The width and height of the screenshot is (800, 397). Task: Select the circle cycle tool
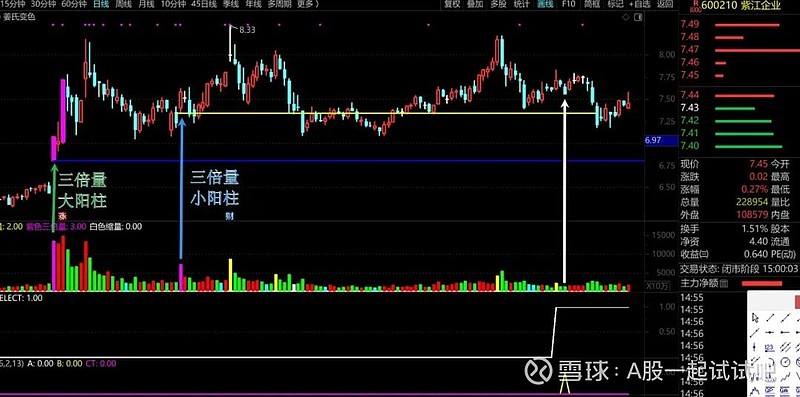[785, 362]
